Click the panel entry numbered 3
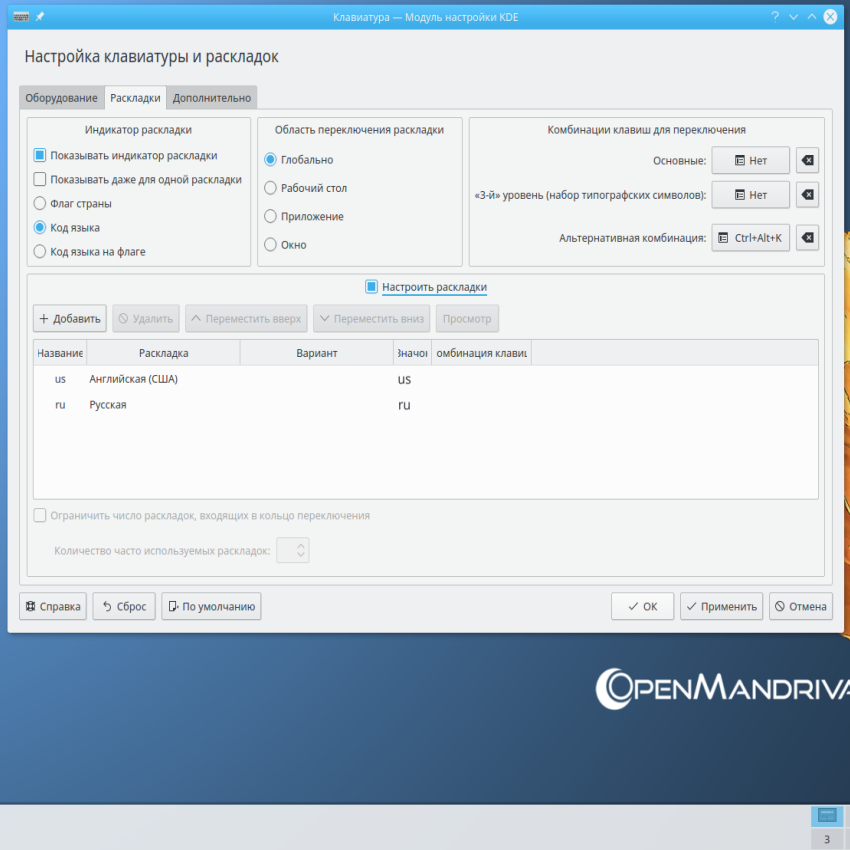 pos(827,839)
